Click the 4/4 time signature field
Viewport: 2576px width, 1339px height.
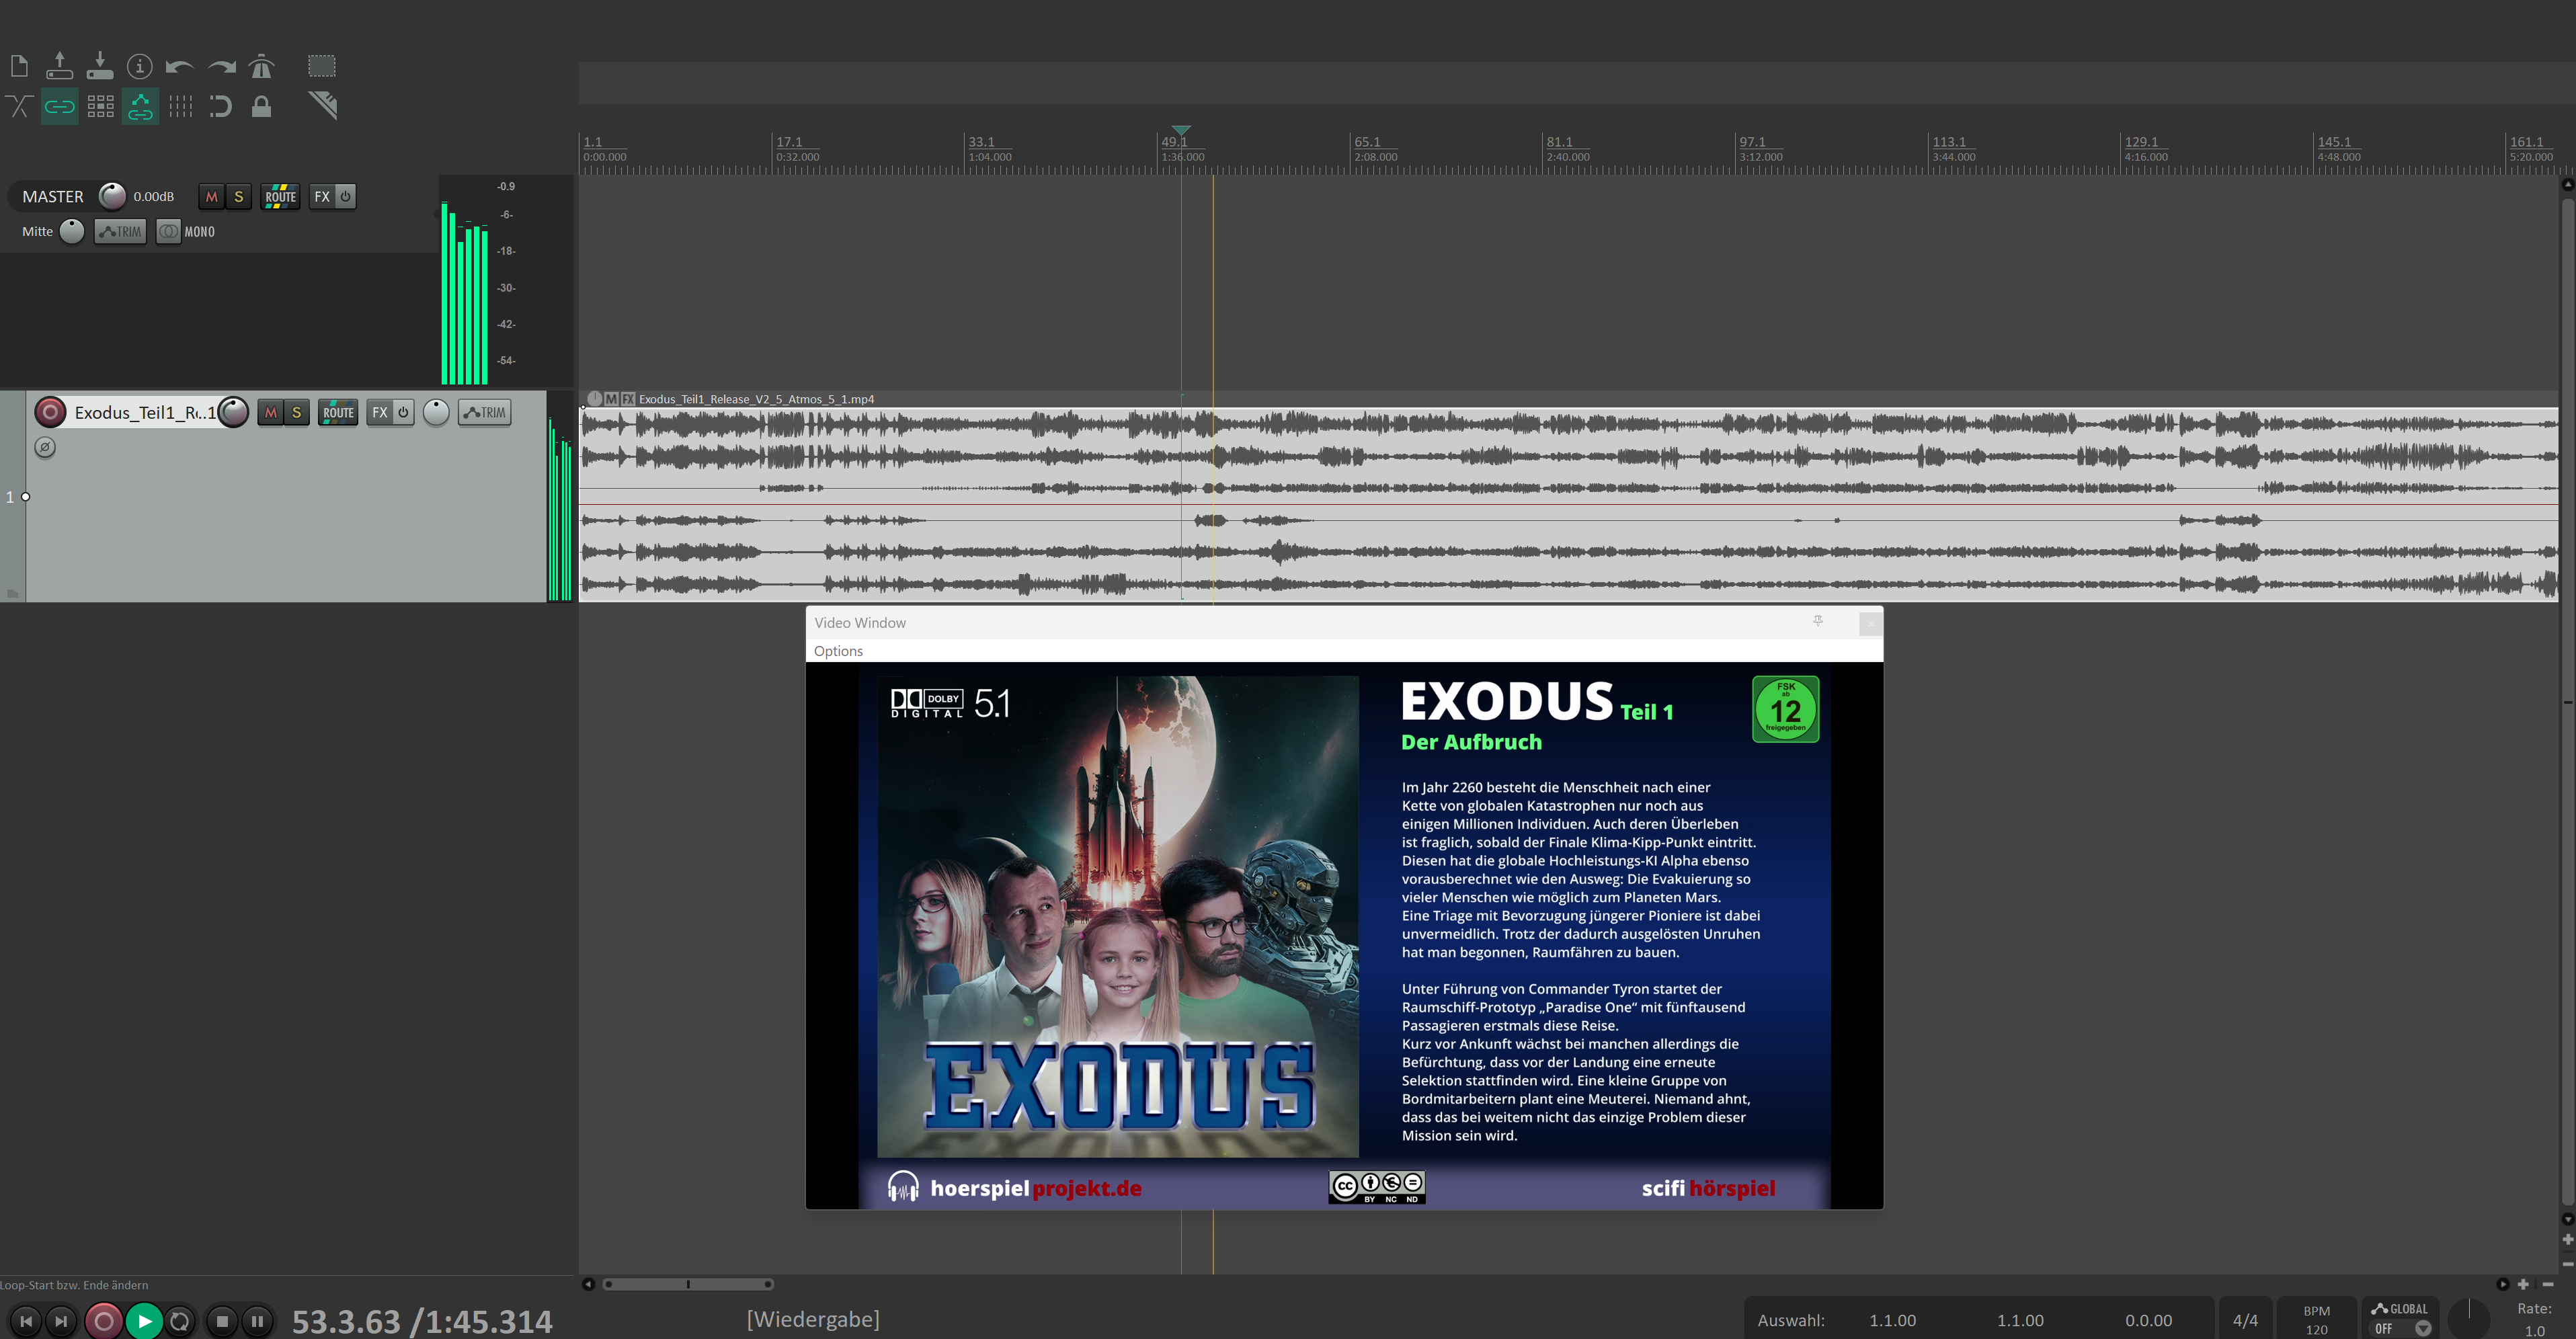pyautogui.click(x=2245, y=1320)
